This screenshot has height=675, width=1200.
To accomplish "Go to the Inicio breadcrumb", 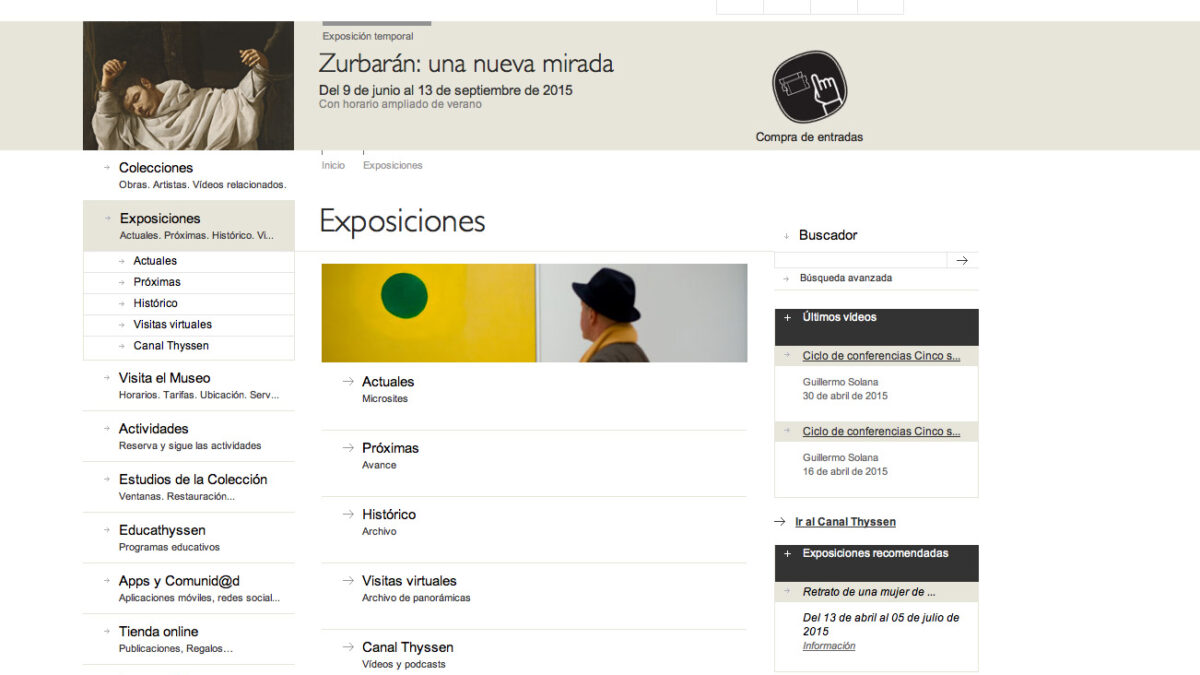I will [x=333, y=165].
